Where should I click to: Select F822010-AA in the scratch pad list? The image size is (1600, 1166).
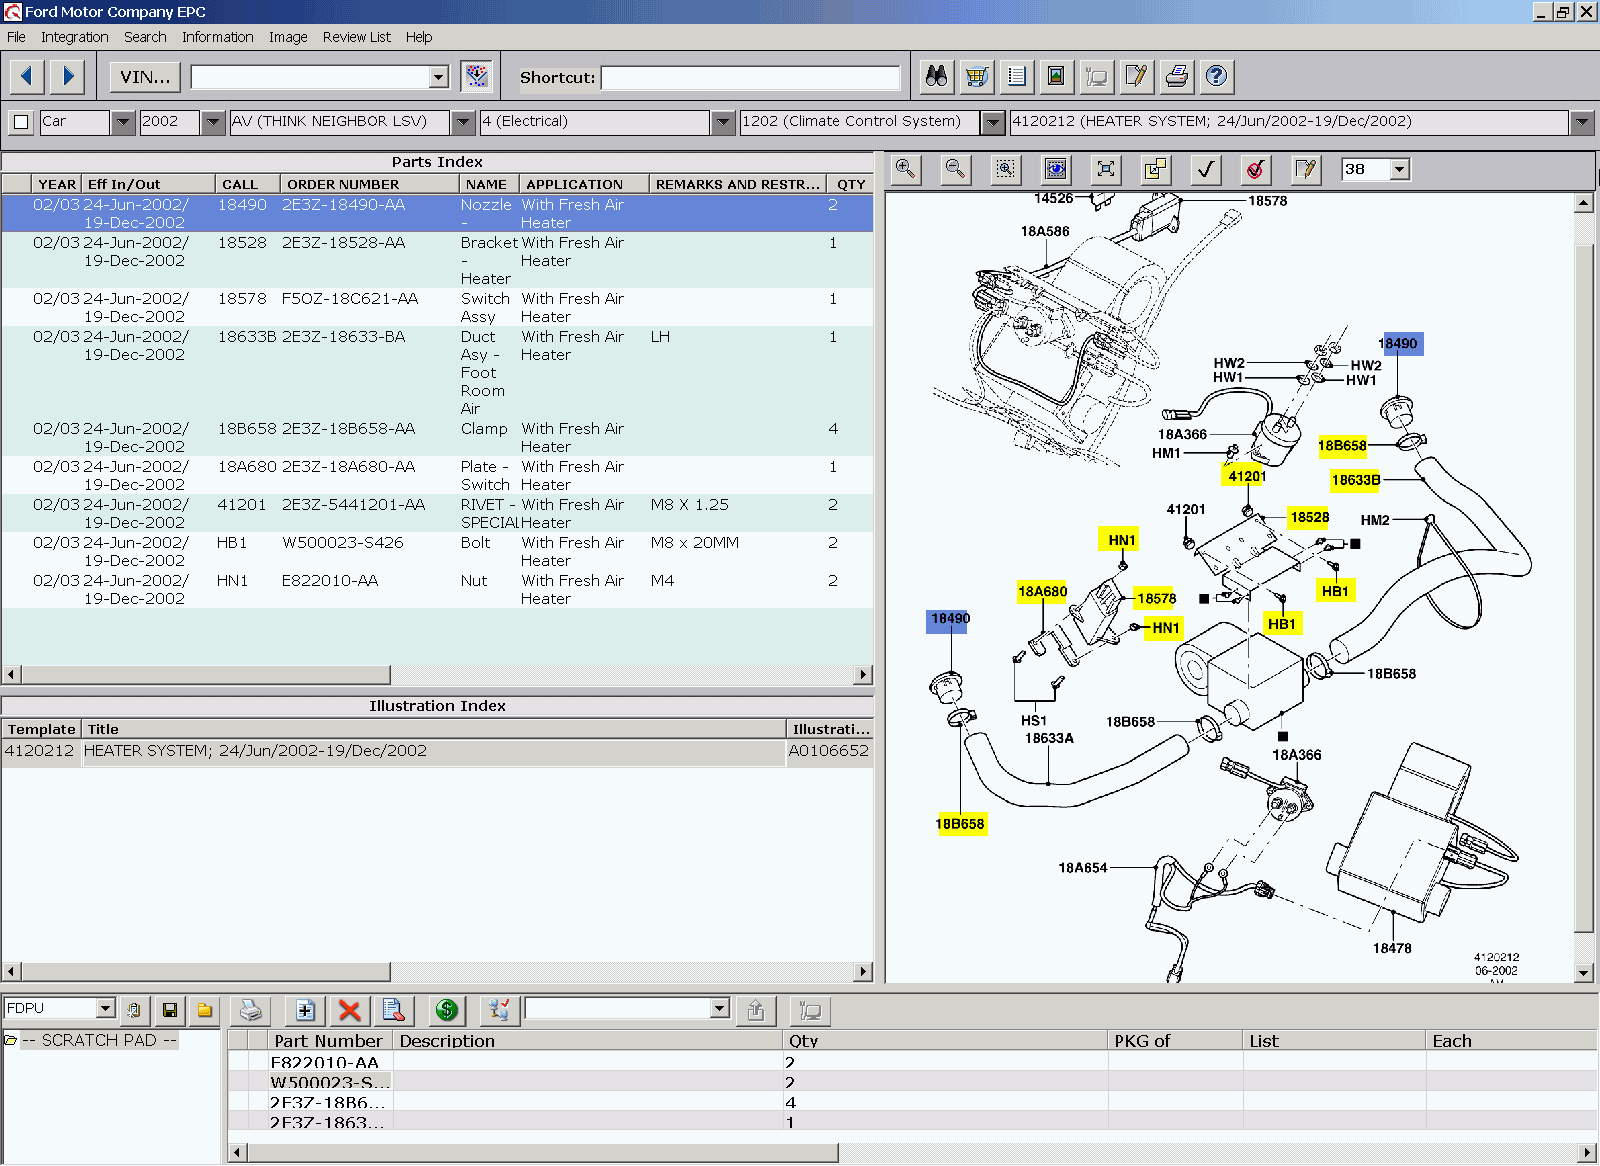324,1062
